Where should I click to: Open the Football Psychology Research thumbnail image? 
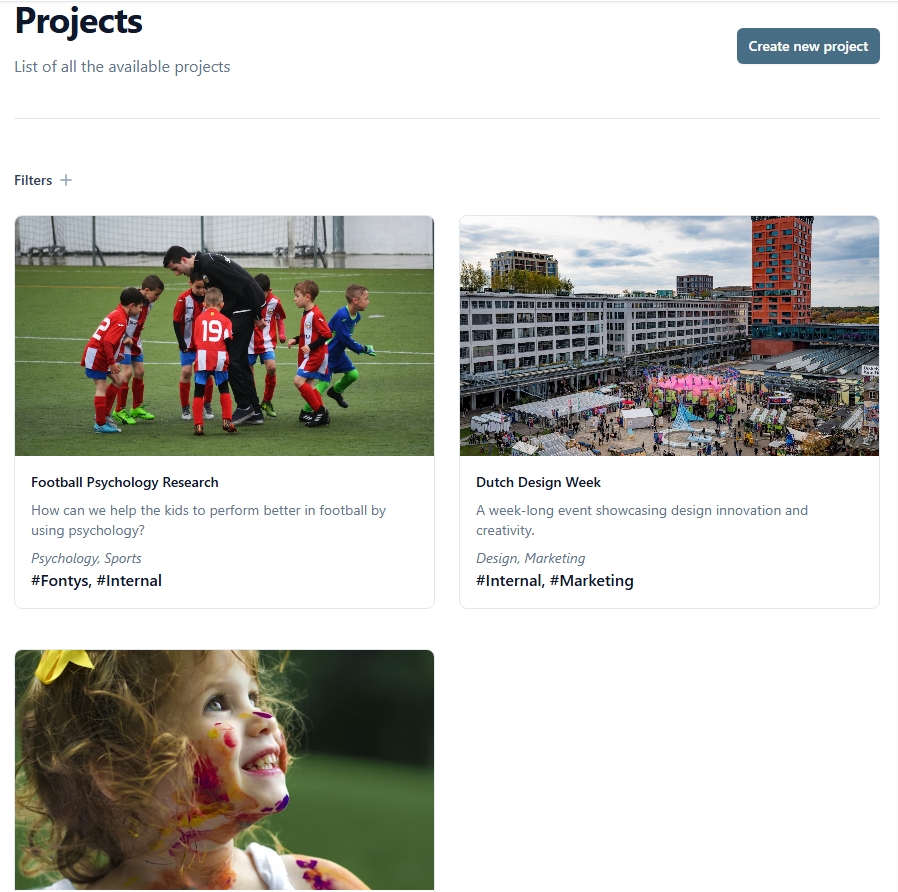(224, 336)
